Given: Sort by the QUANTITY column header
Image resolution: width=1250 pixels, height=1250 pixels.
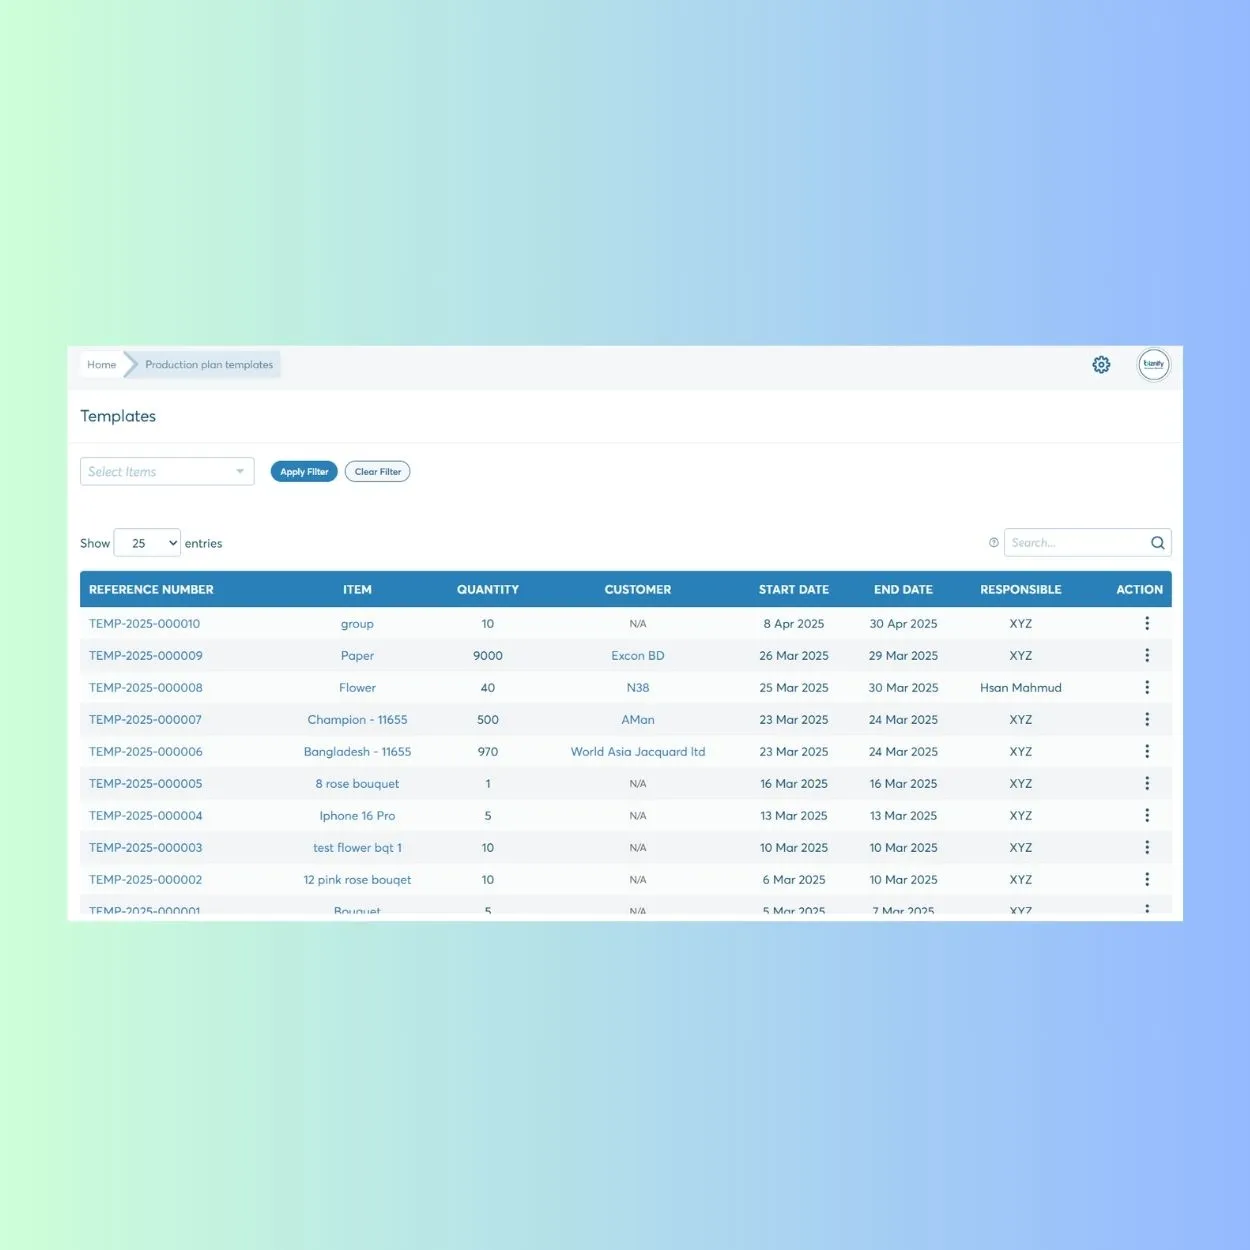Looking at the screenshot, I should click(487, 589).
